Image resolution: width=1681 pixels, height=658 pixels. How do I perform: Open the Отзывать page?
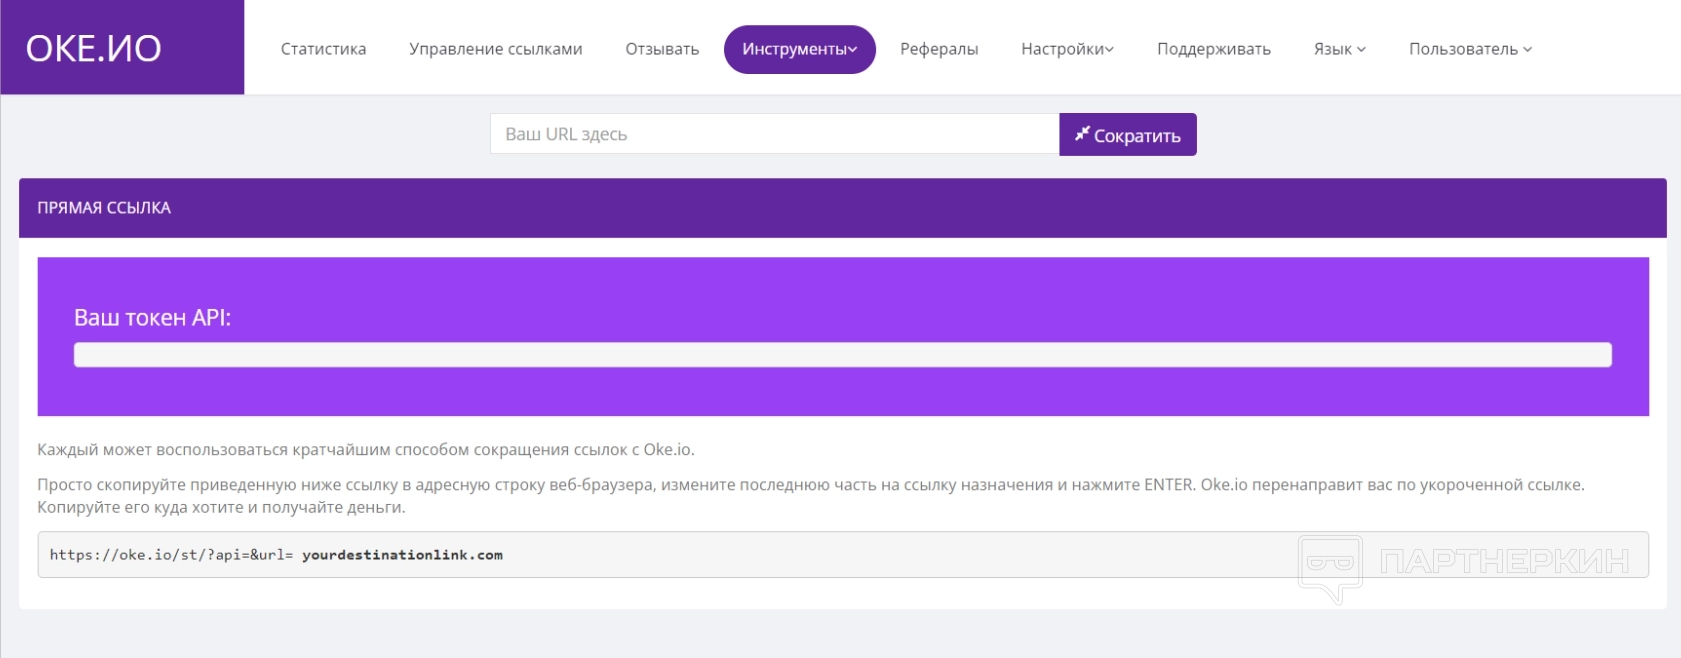[x=662, y=49]
